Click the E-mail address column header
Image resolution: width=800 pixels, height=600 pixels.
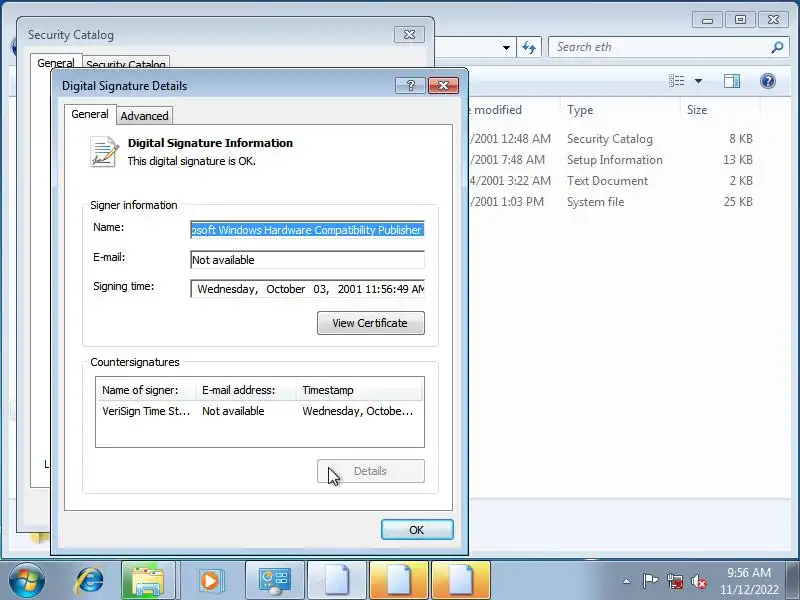(x=246, y=390)
